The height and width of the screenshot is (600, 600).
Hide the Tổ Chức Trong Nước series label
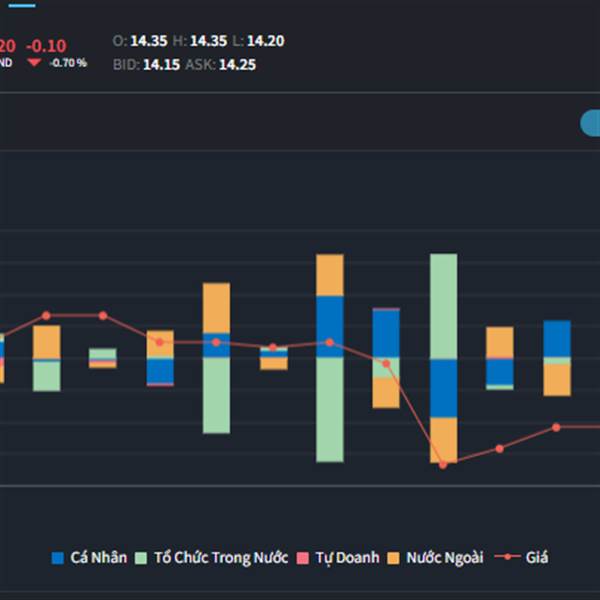220,558
